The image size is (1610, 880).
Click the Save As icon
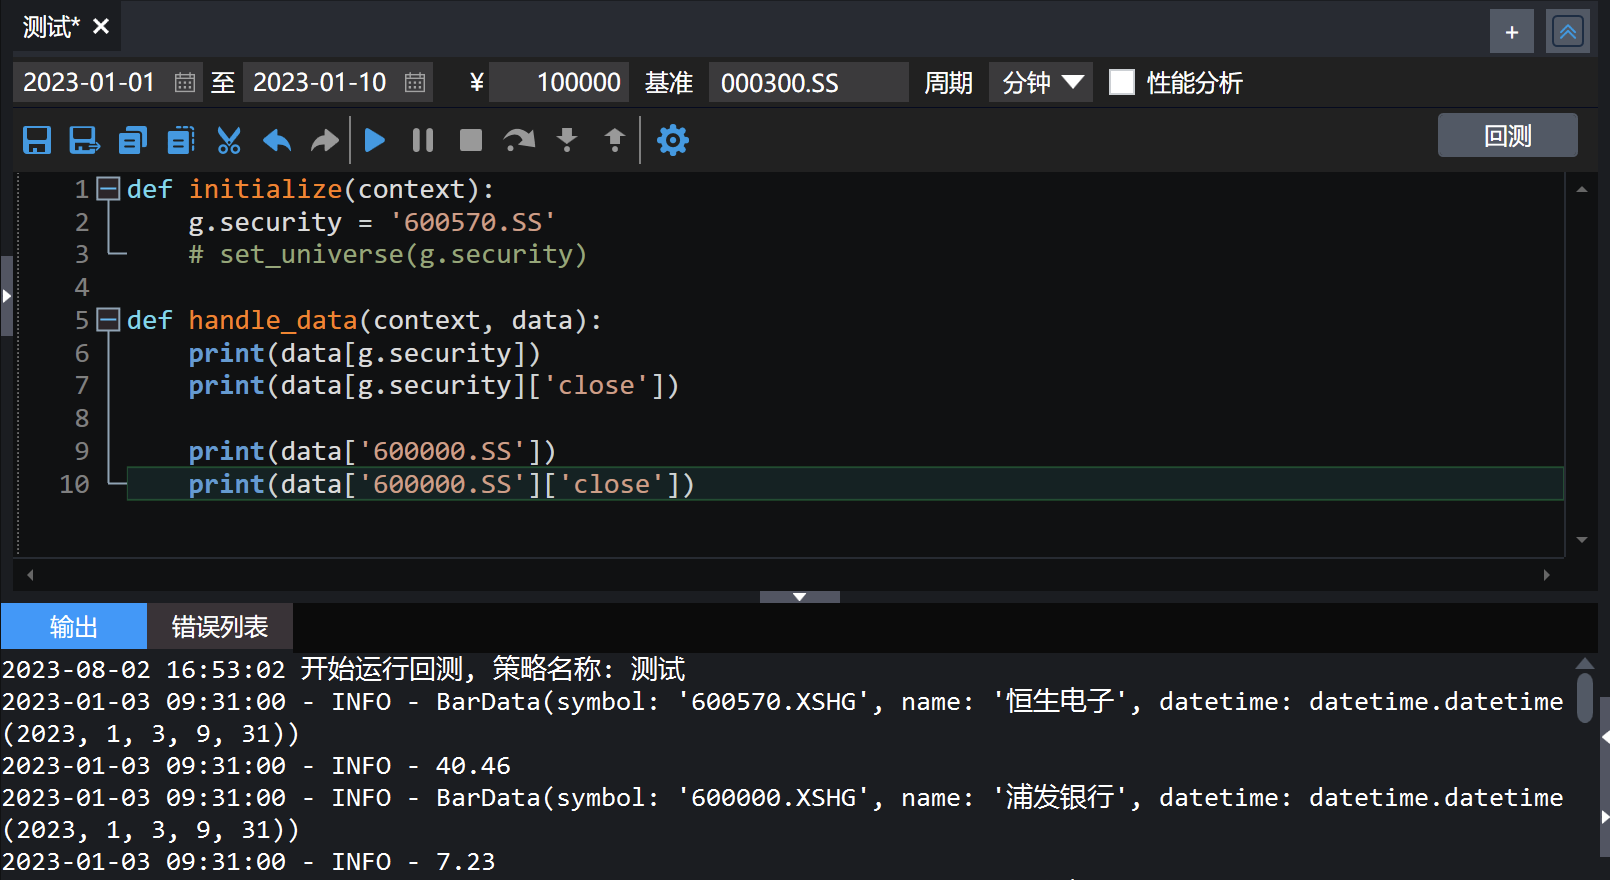84,140
